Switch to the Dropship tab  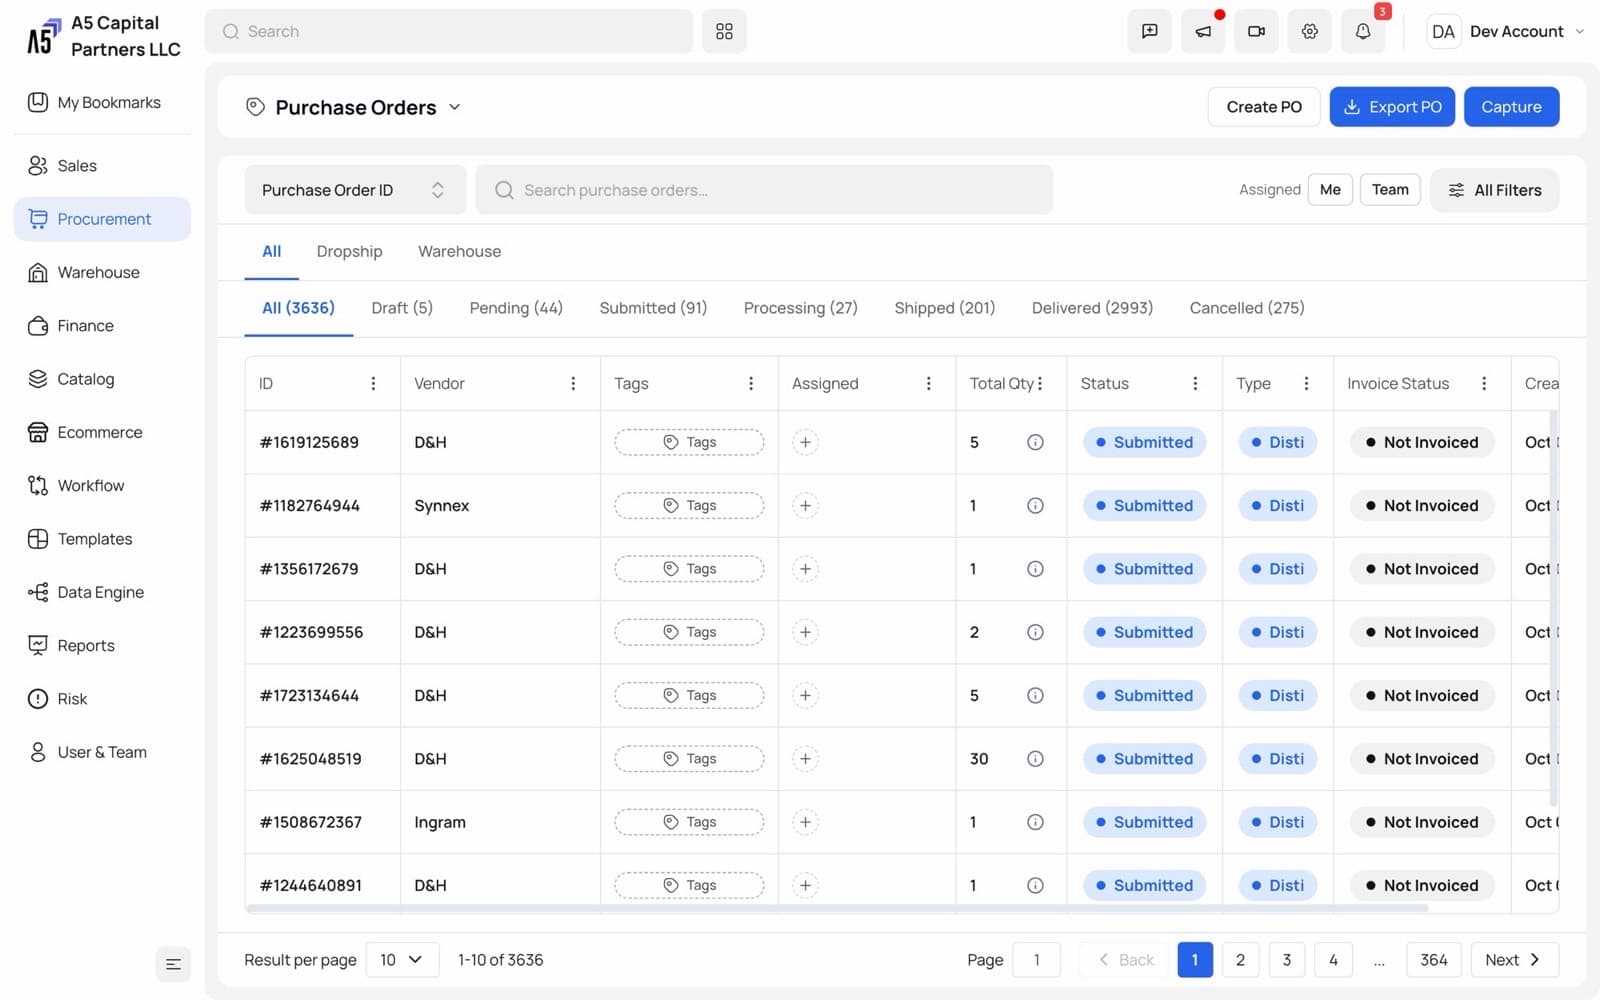click(349, 251)
